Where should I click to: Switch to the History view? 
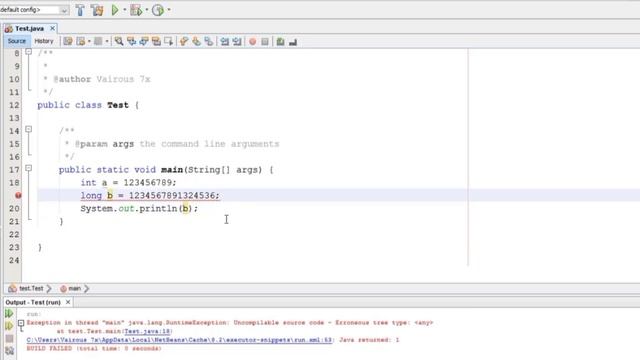[44, 41]
